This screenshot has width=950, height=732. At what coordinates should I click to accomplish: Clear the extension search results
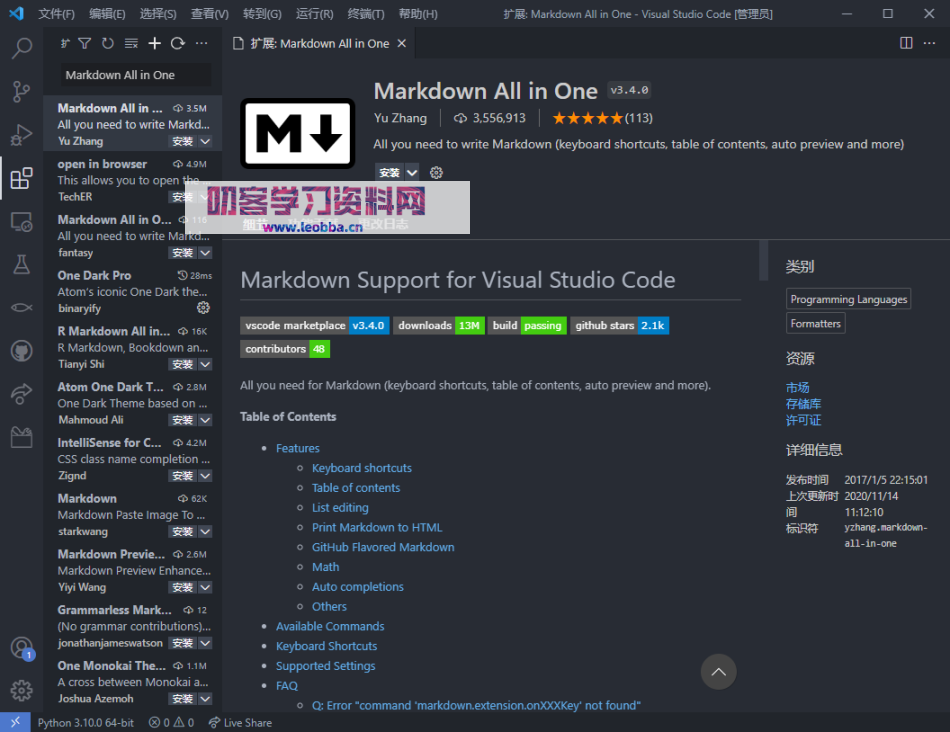pyautogui.click(x=132, y=42)
